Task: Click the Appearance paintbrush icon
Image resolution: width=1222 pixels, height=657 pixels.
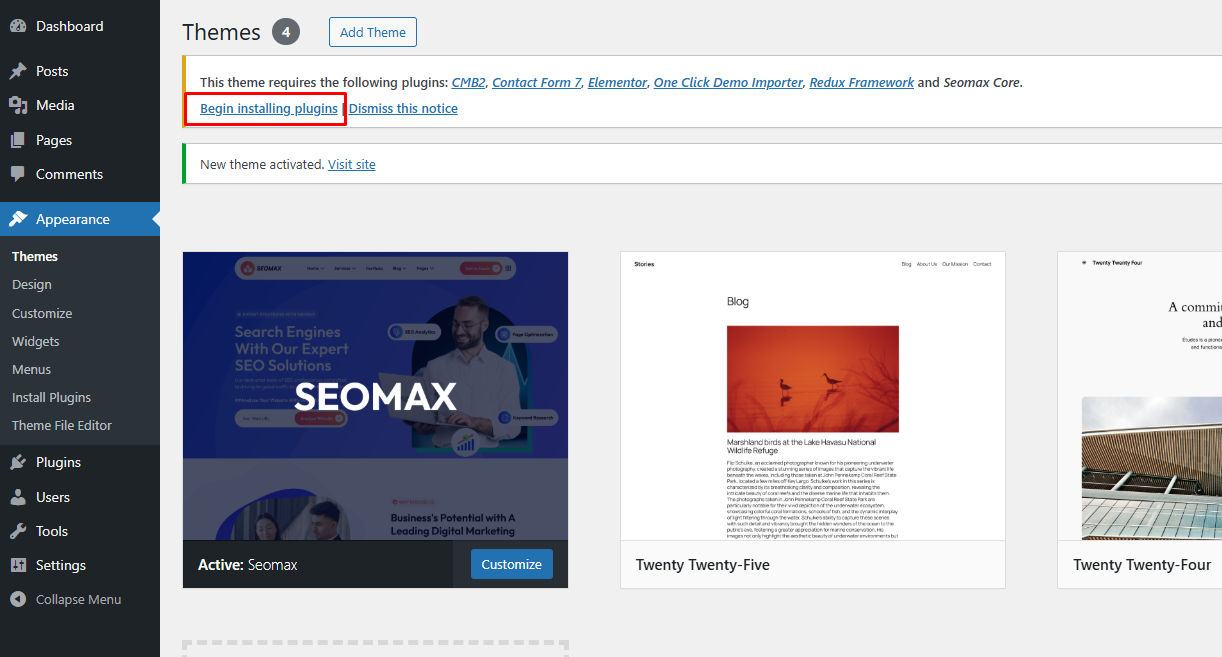Action: click(x=18, y=219)
